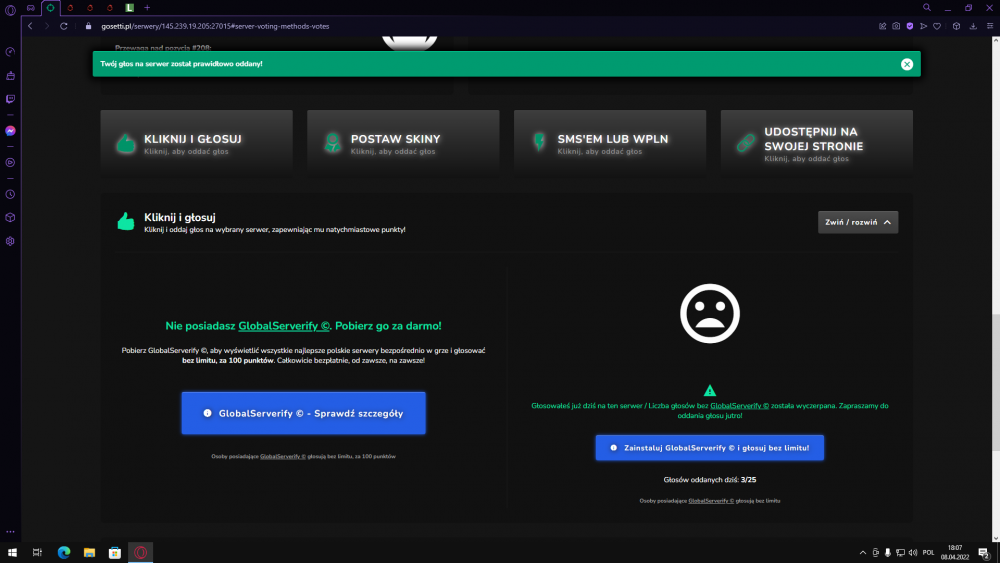Open the Player icon in sidebar
Image resolution: width=1000 pixels, height=563 pixels.
click(x=10, y=163)
